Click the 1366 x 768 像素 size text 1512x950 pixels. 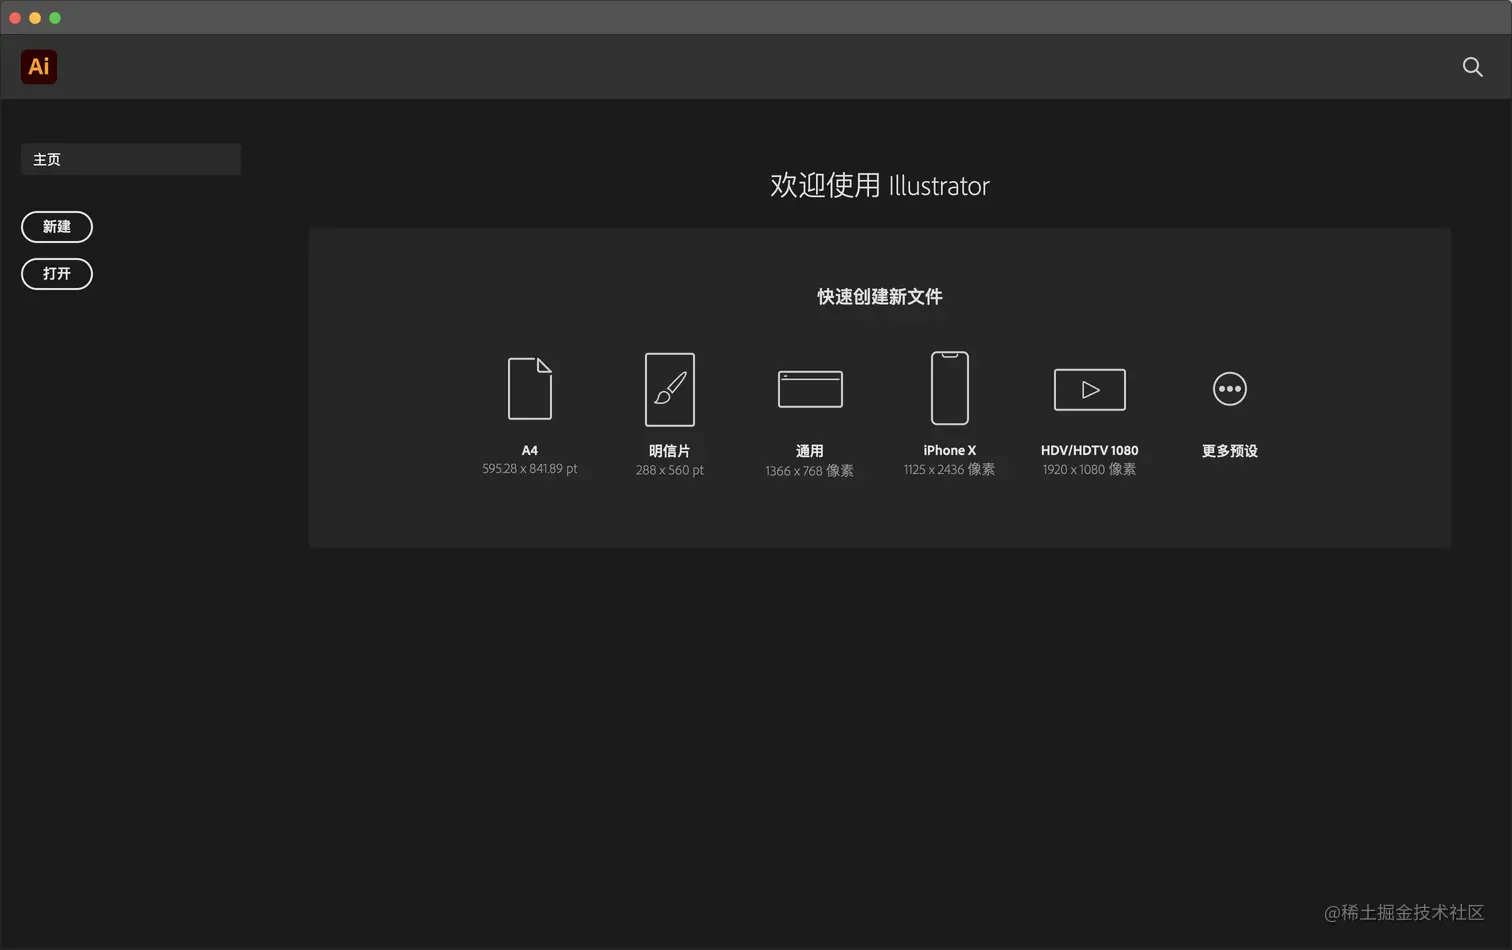(x=810, y=471)
